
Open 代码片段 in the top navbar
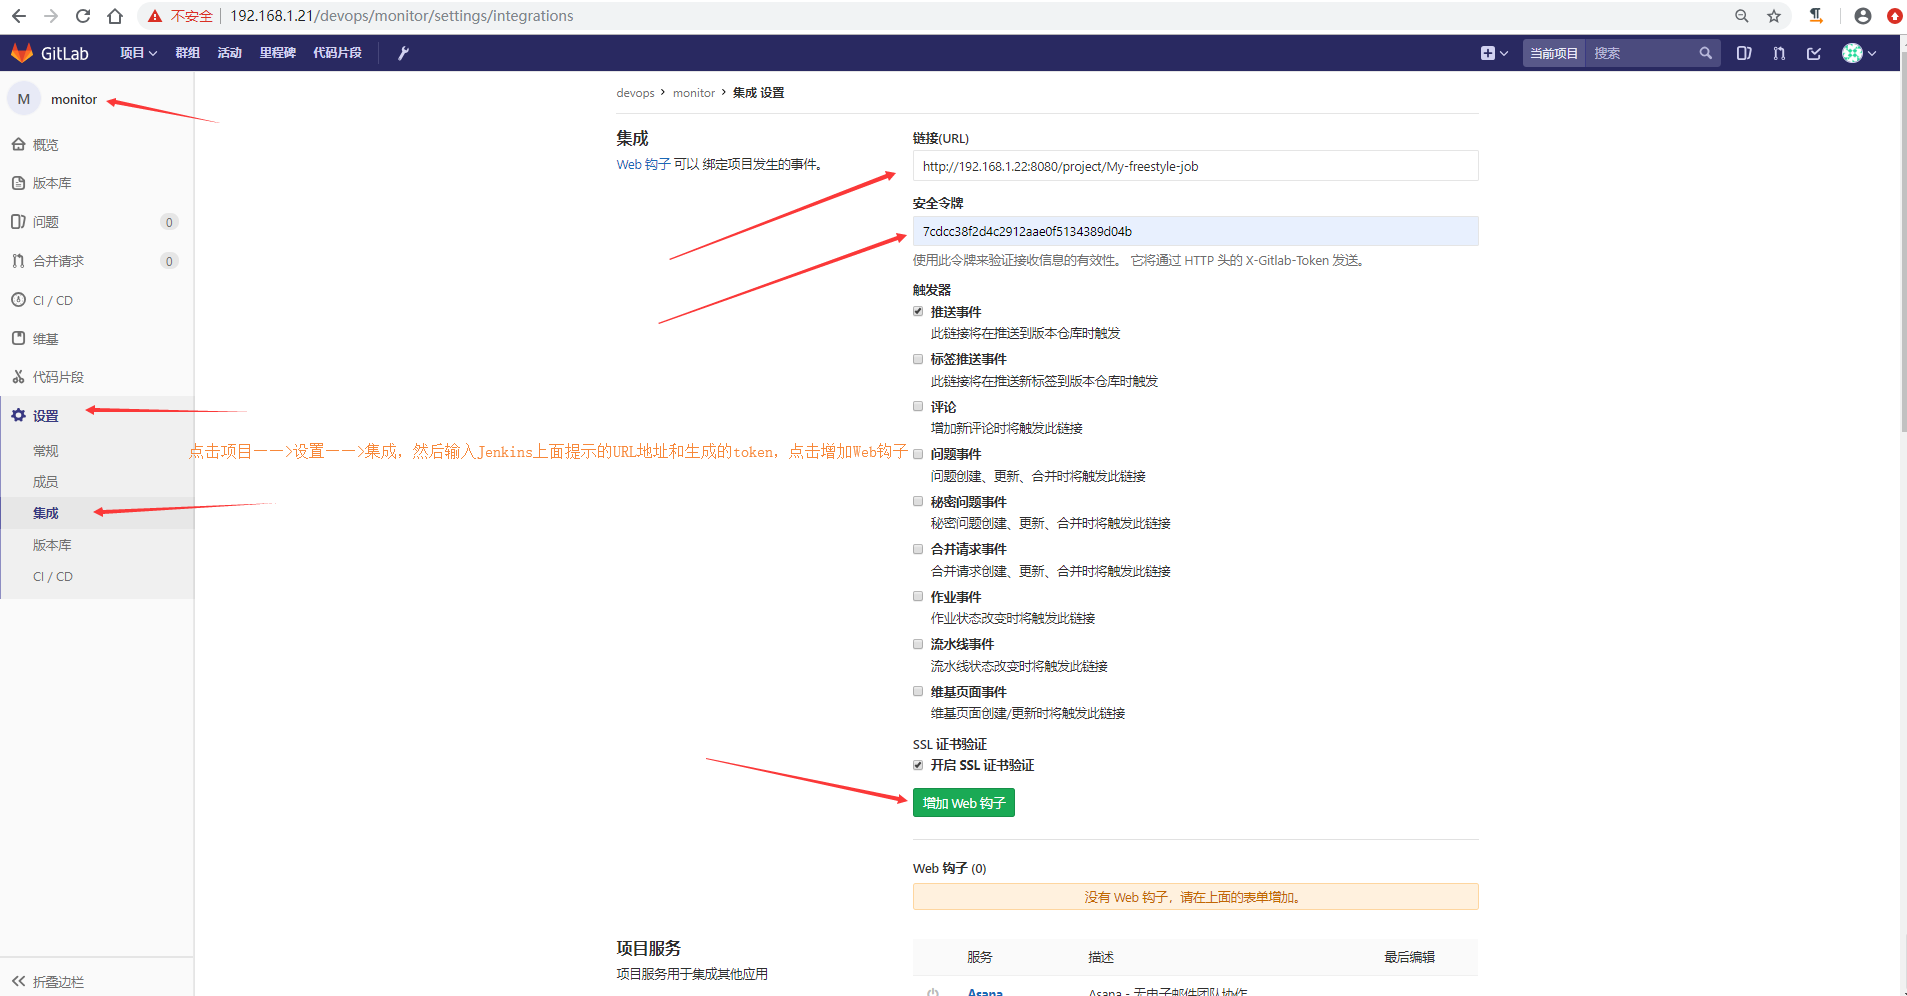(337, 53)
